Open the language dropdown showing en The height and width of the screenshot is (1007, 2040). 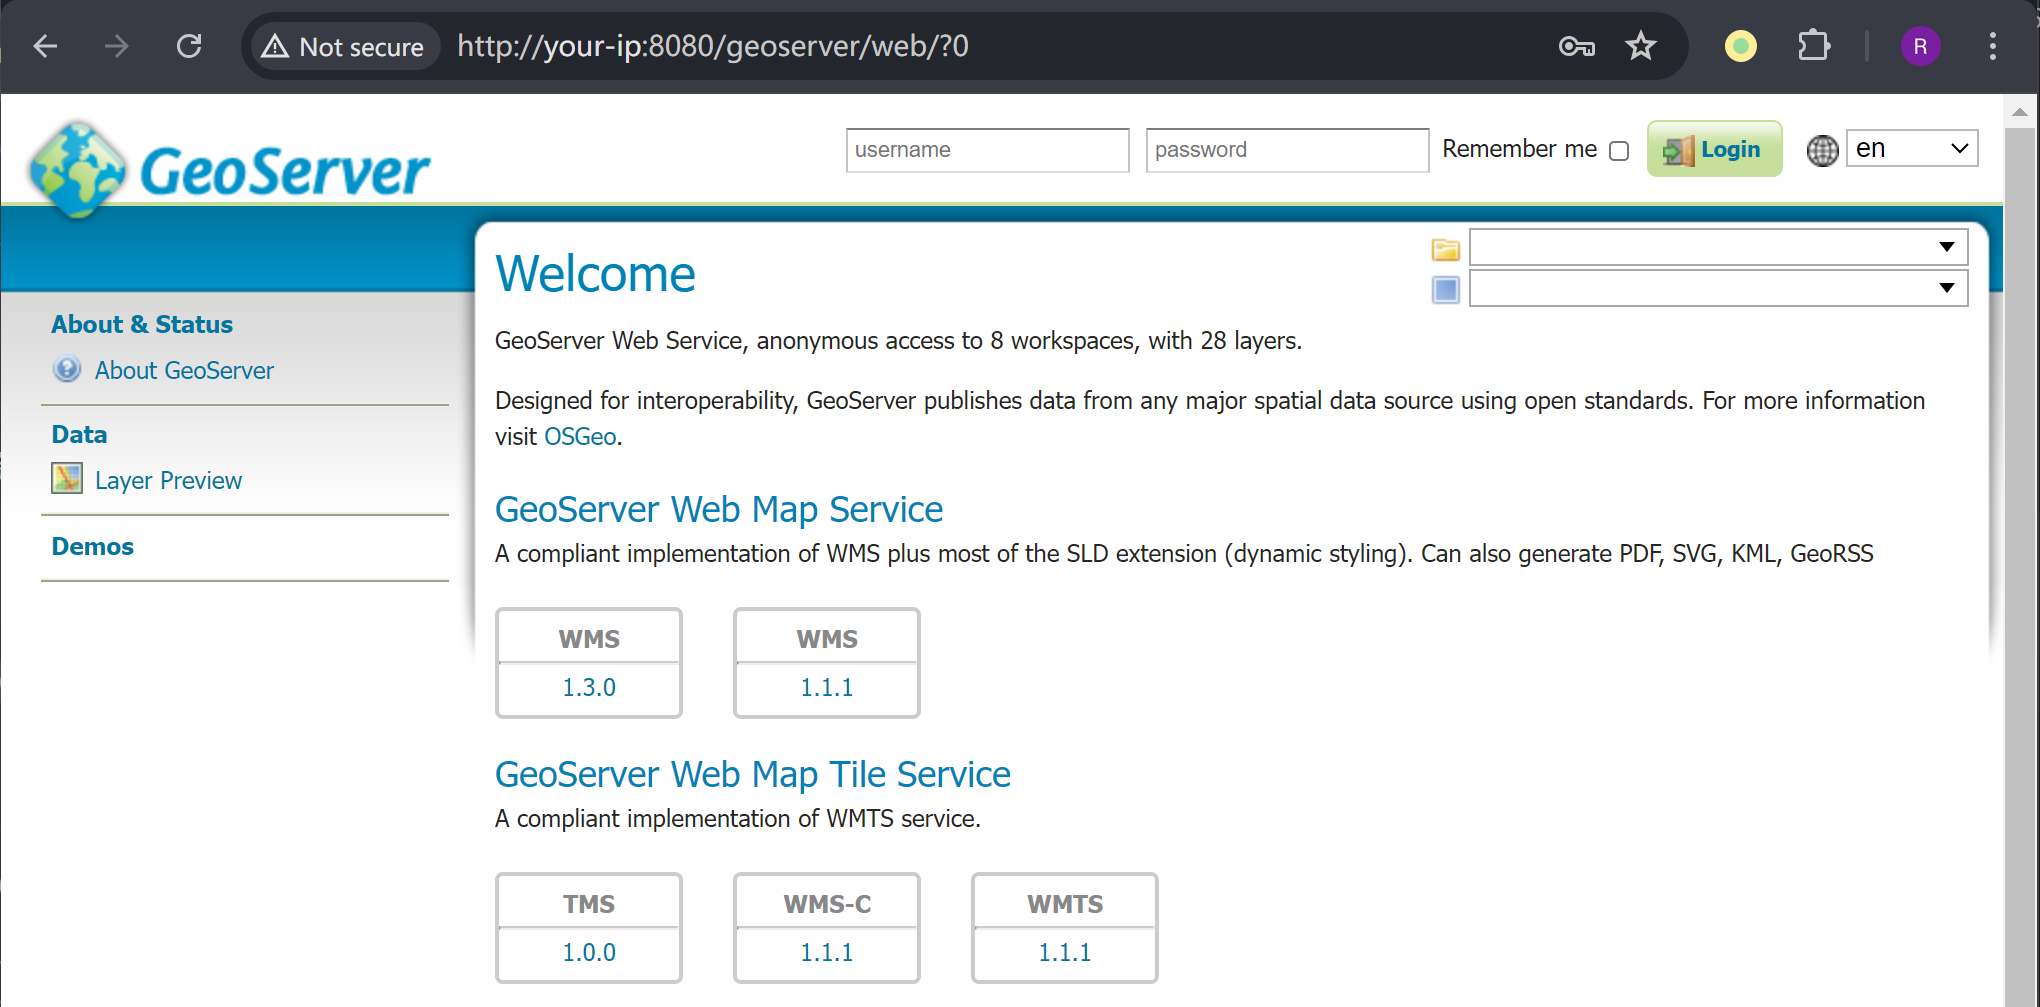(1911, 149)
